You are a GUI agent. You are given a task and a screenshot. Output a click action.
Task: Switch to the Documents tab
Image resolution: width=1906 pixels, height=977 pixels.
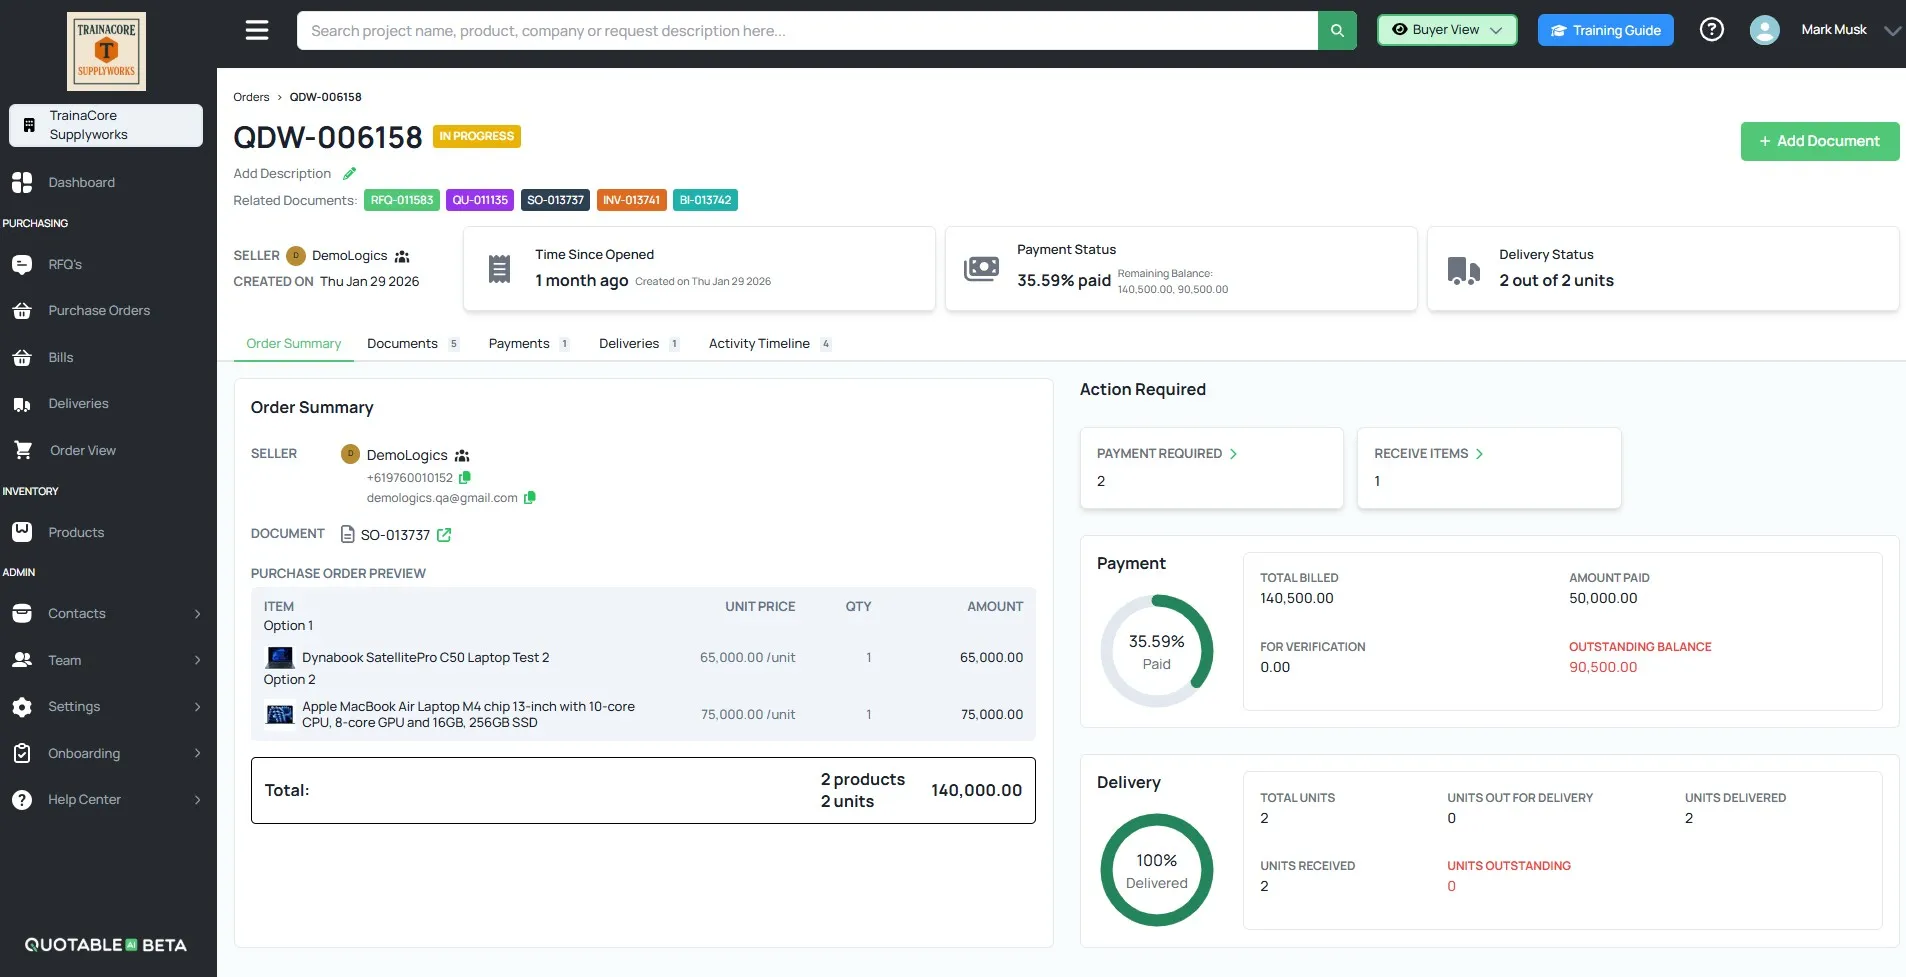click(x=402, y=343)
